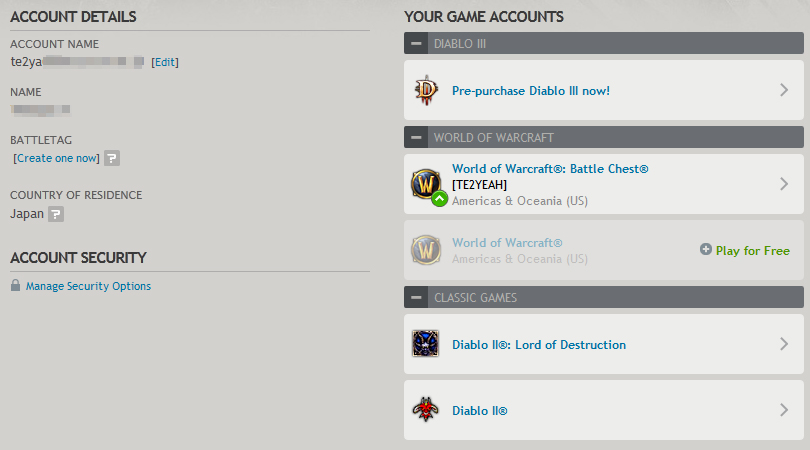810x450 pixels.
Task: Click the plus icon beside Play for Free
Action: coord(706,250)
